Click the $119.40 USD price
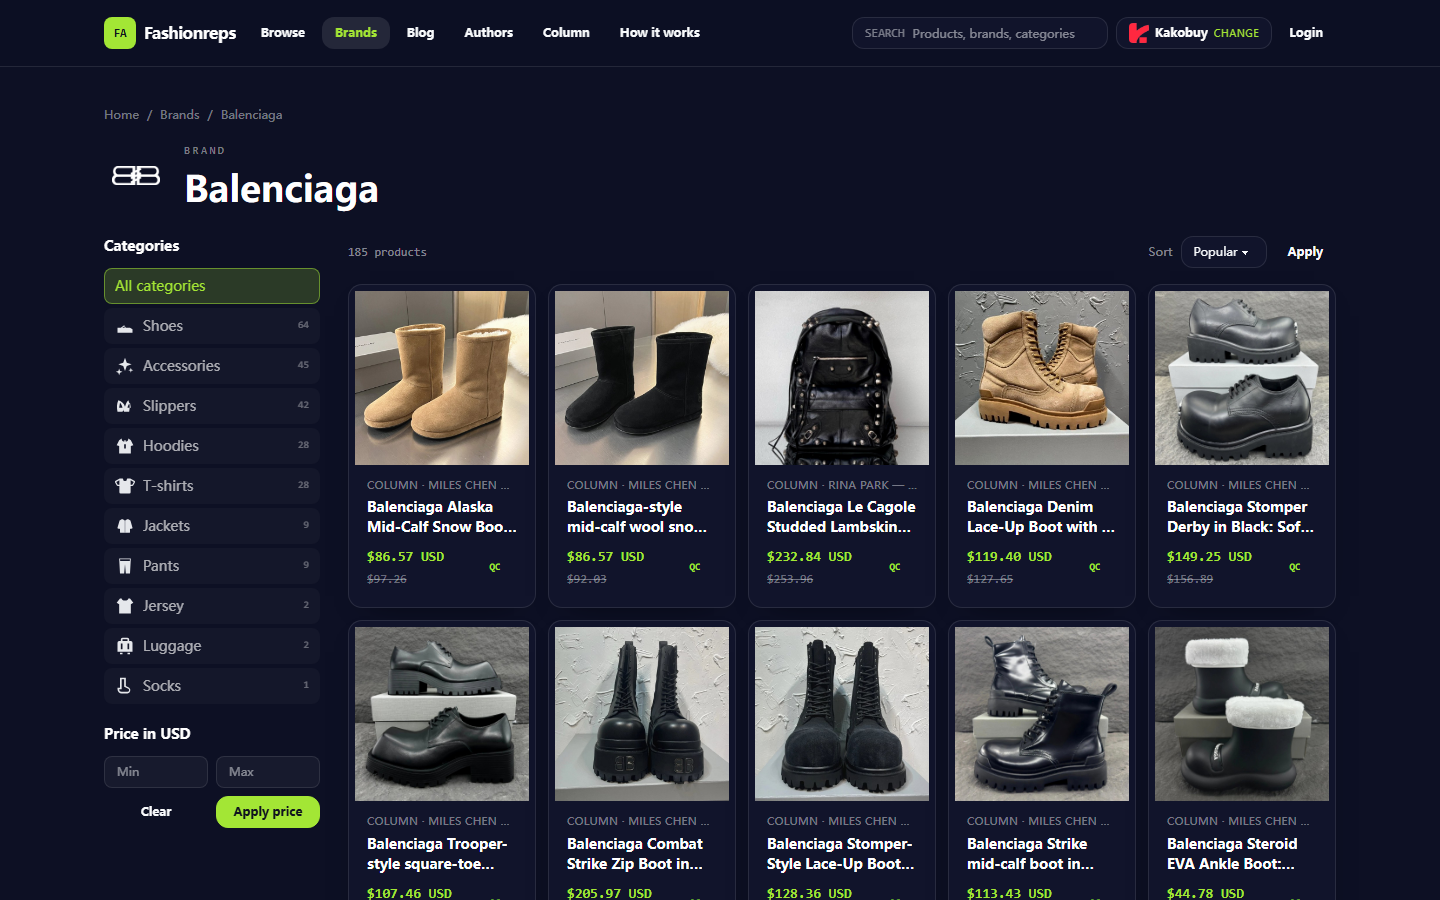The height and width of the screenshot is (900, 1440). click(1009, 557)
